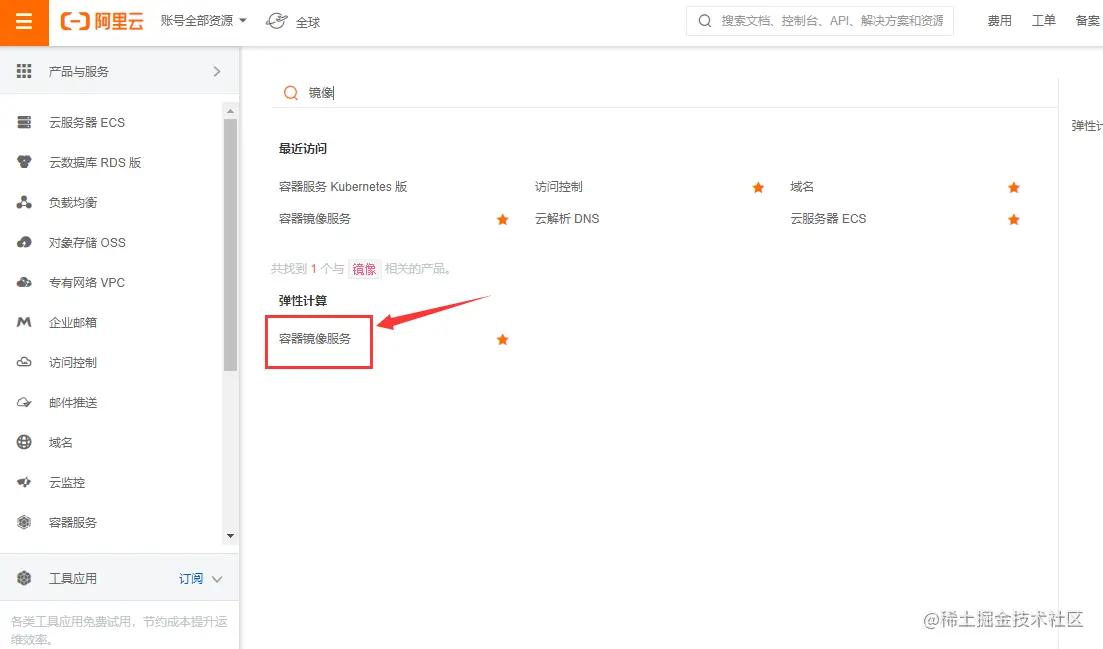Viewport: 1103px width, 649px height.
Task: Open the orange hamburger menu
Action: click(24, 22)
